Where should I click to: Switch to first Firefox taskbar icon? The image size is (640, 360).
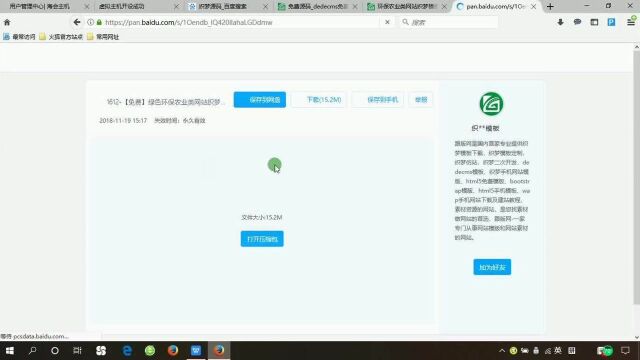click(x=173, y=351)
